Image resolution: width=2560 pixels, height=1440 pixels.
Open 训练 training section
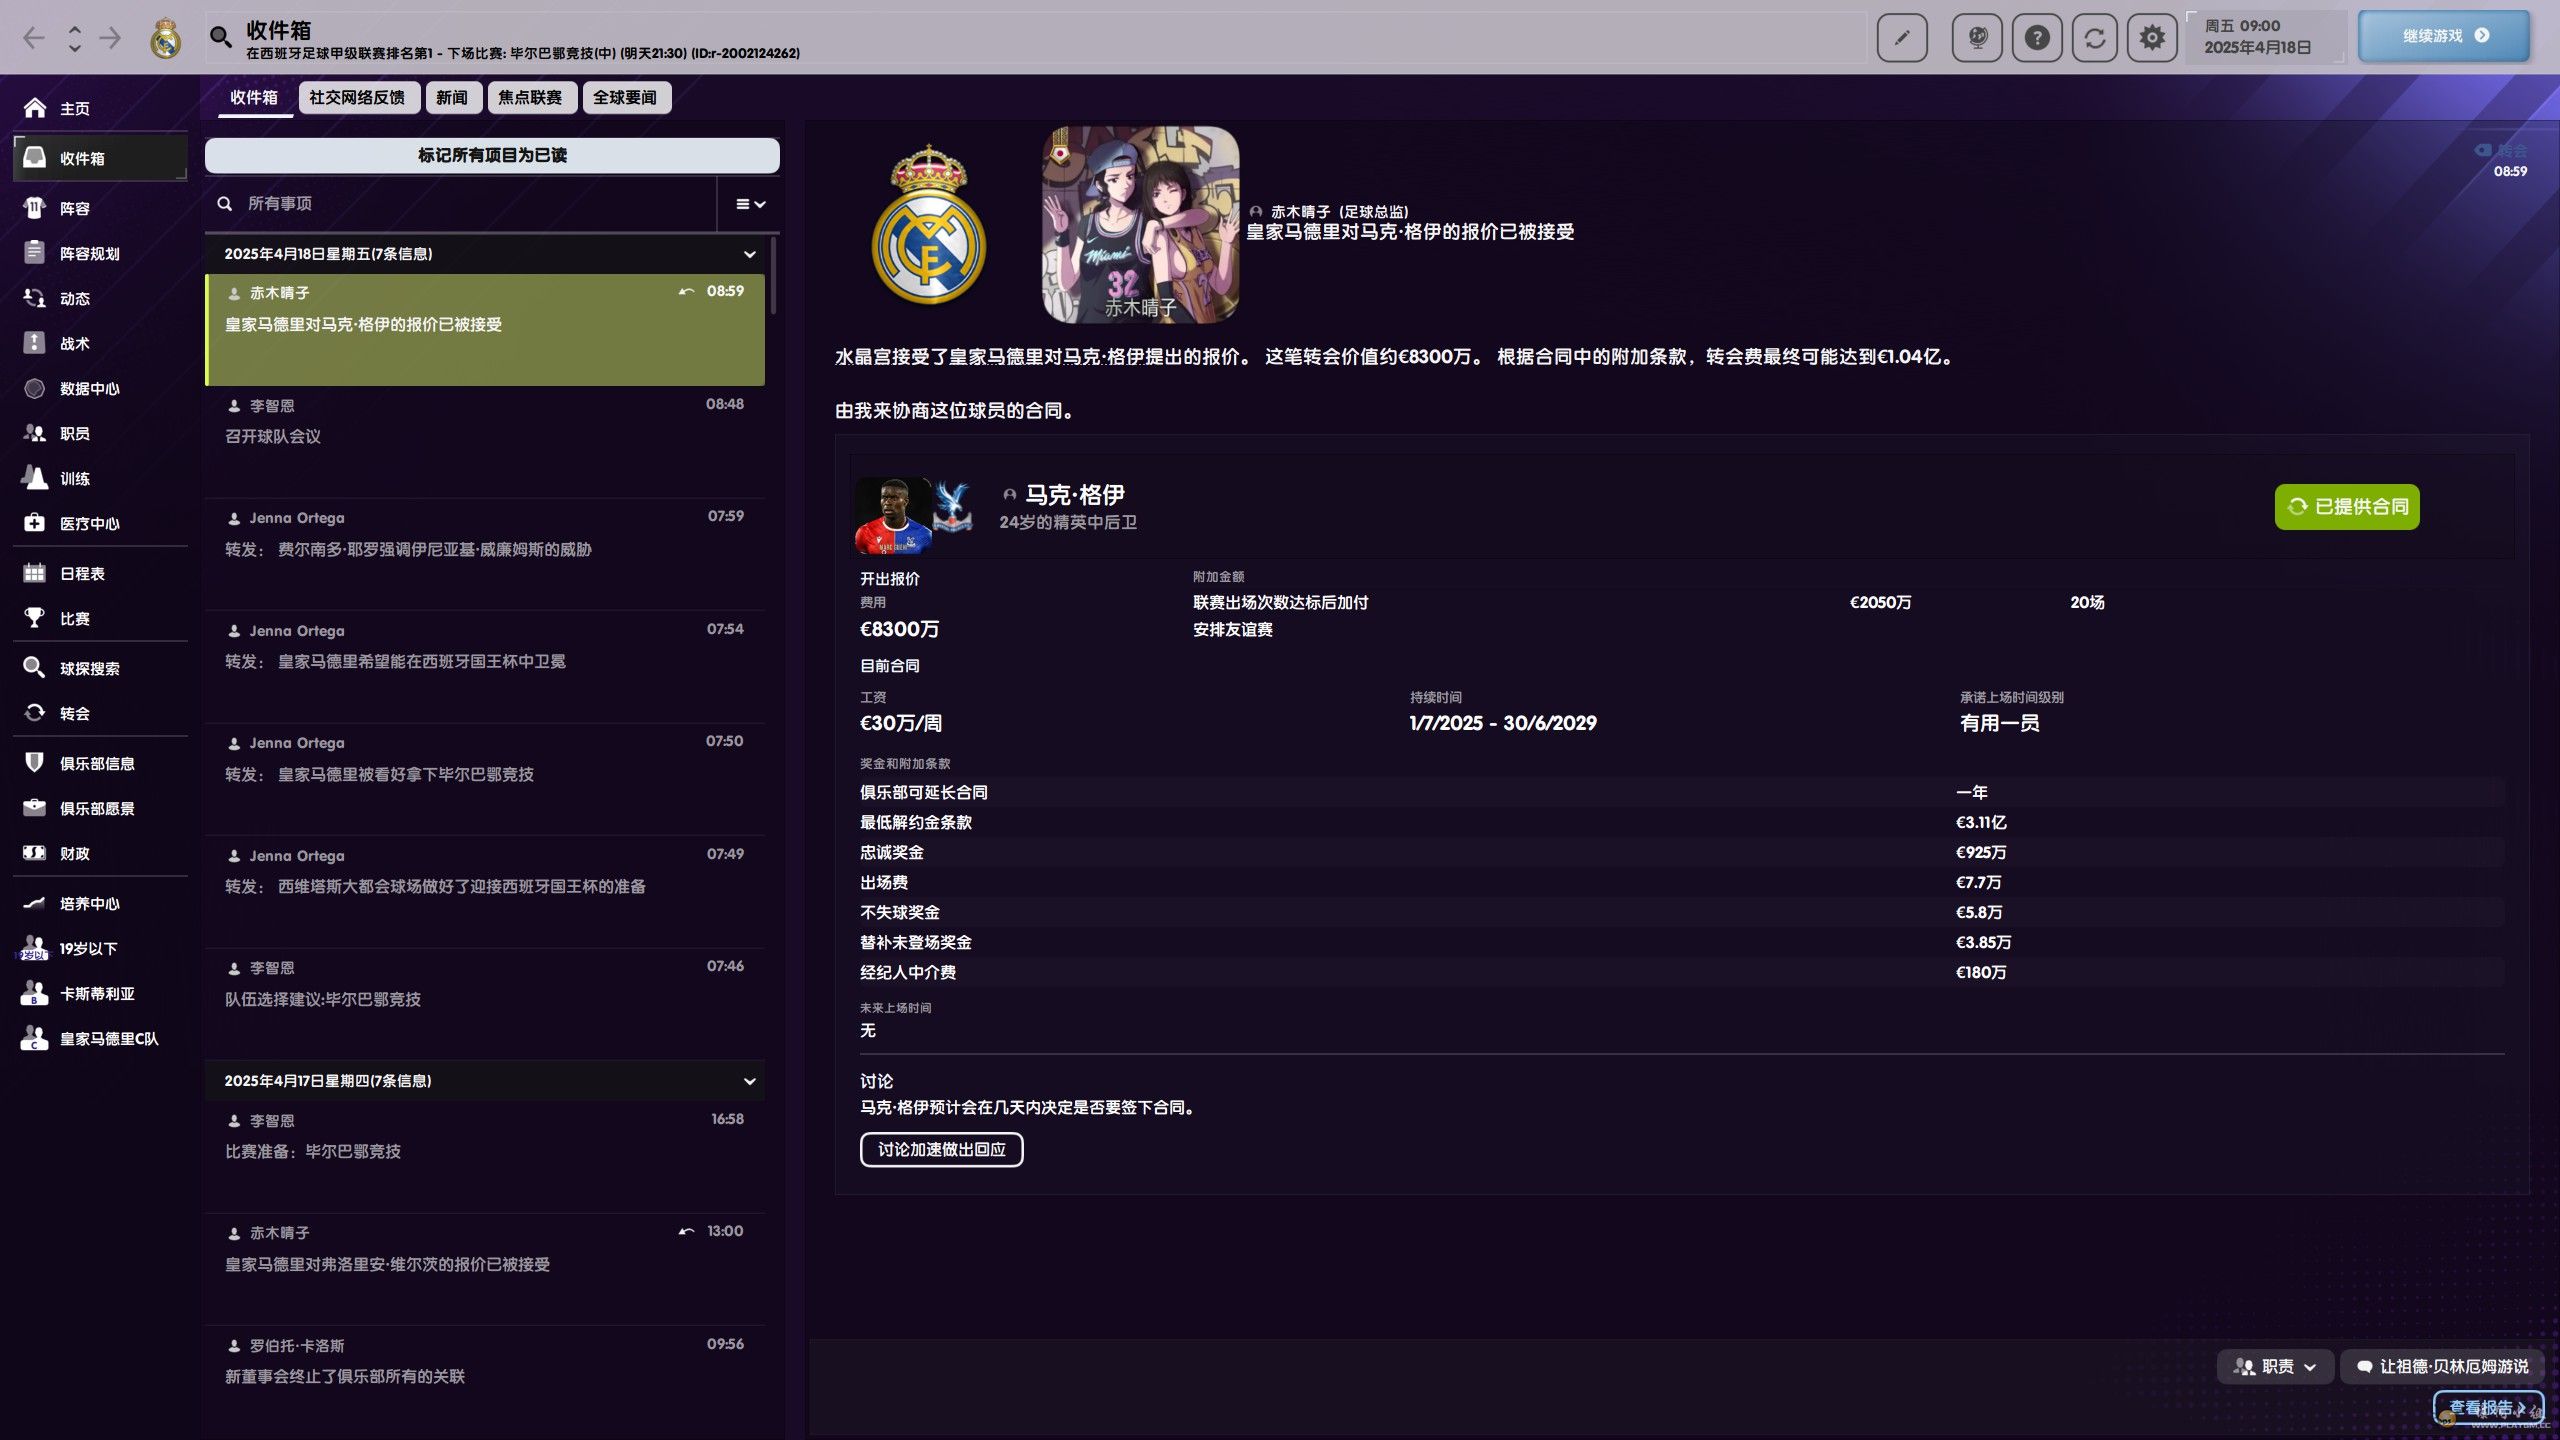(100, 478)
